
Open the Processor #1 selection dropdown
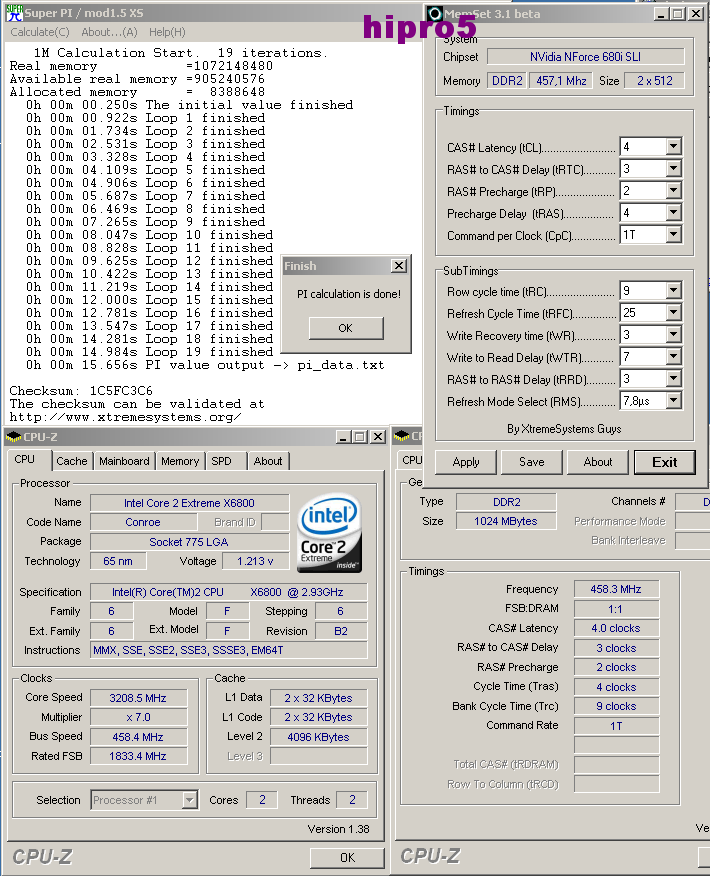point(190,800)
